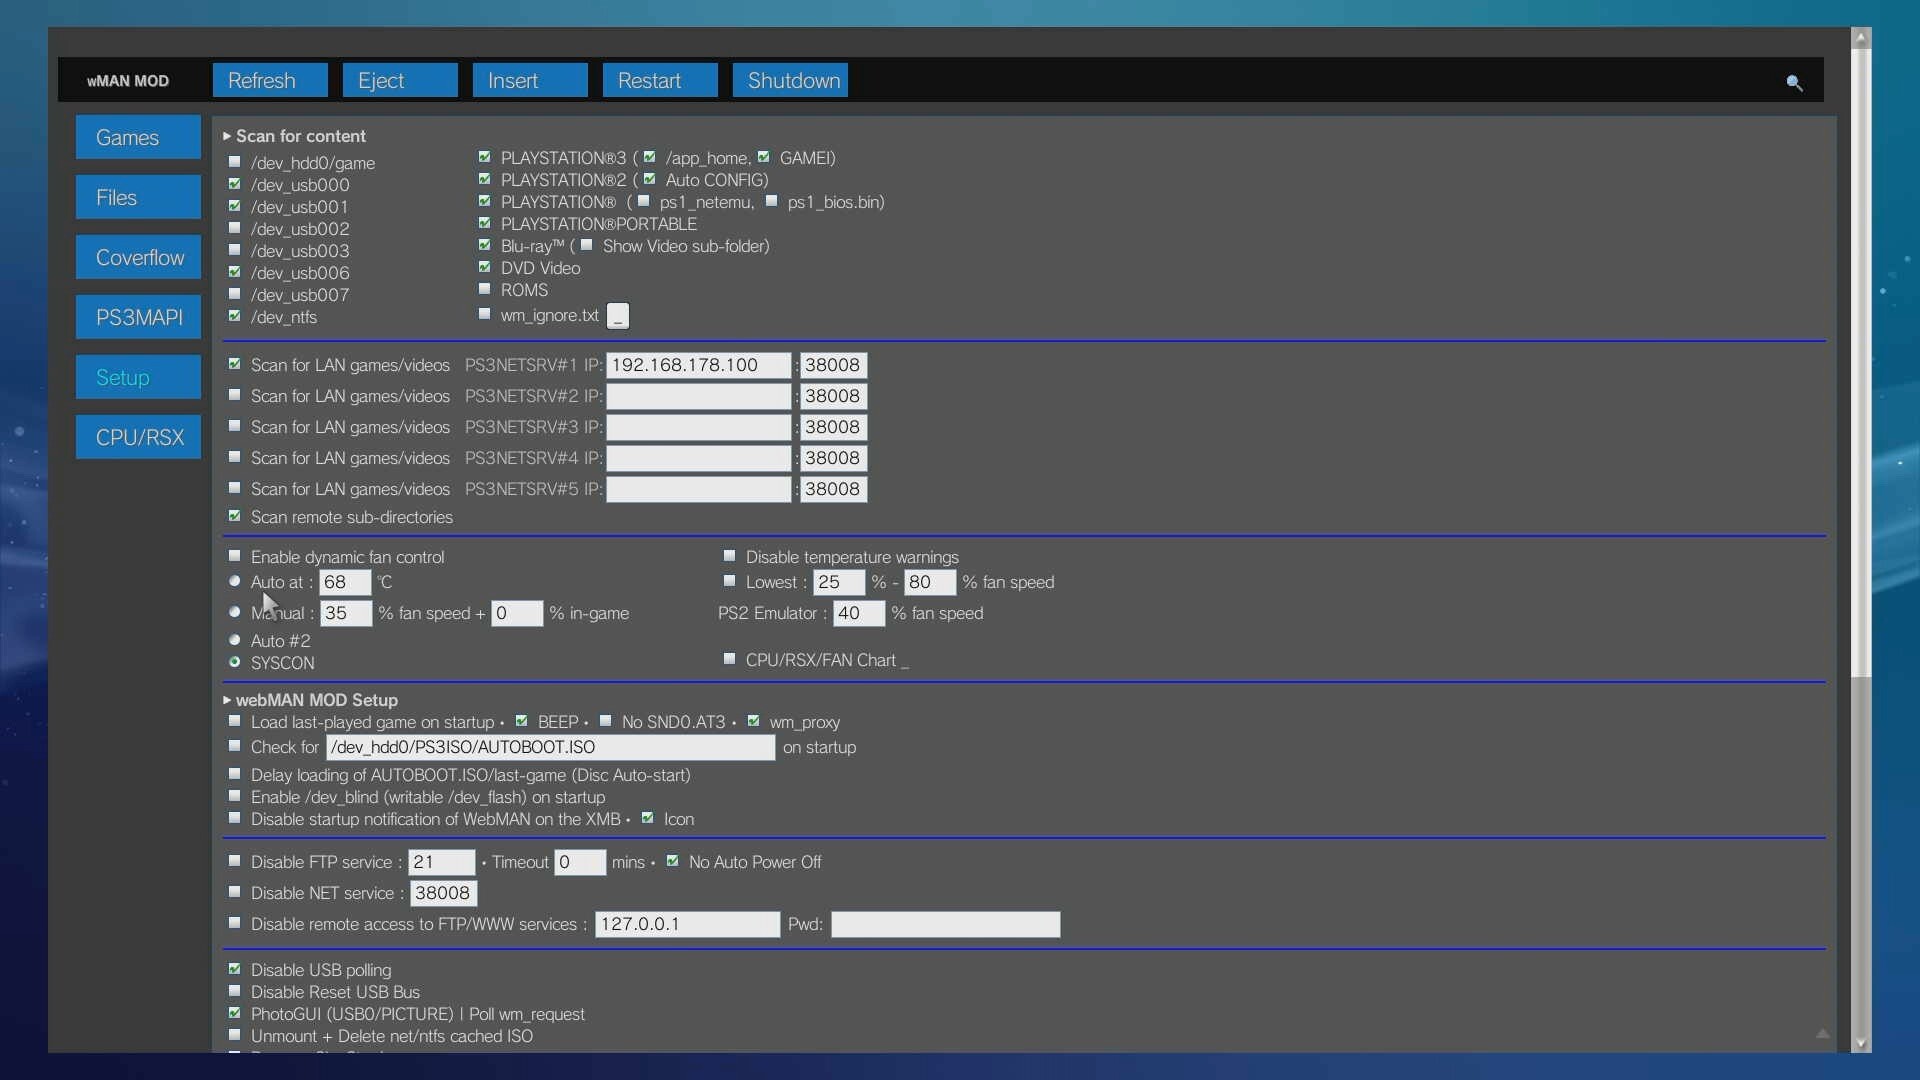Check Enable dynamic fan control
The height and width of the screenshot is (1080, 1920).
coord(235,556)
